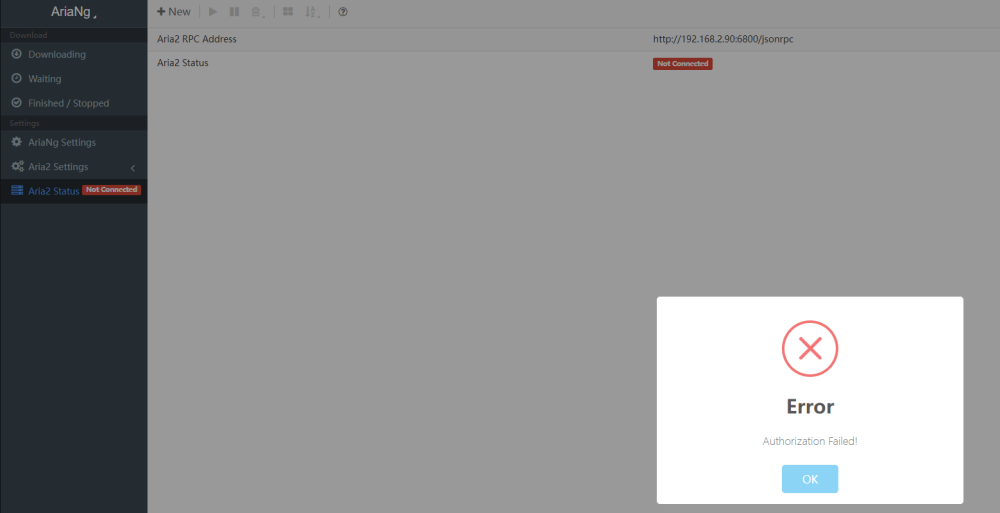This screenshot has height=513, width=1000.
Task: Click the Finished check circle icon
Action: pyautogui.click(x=17, y=103)
